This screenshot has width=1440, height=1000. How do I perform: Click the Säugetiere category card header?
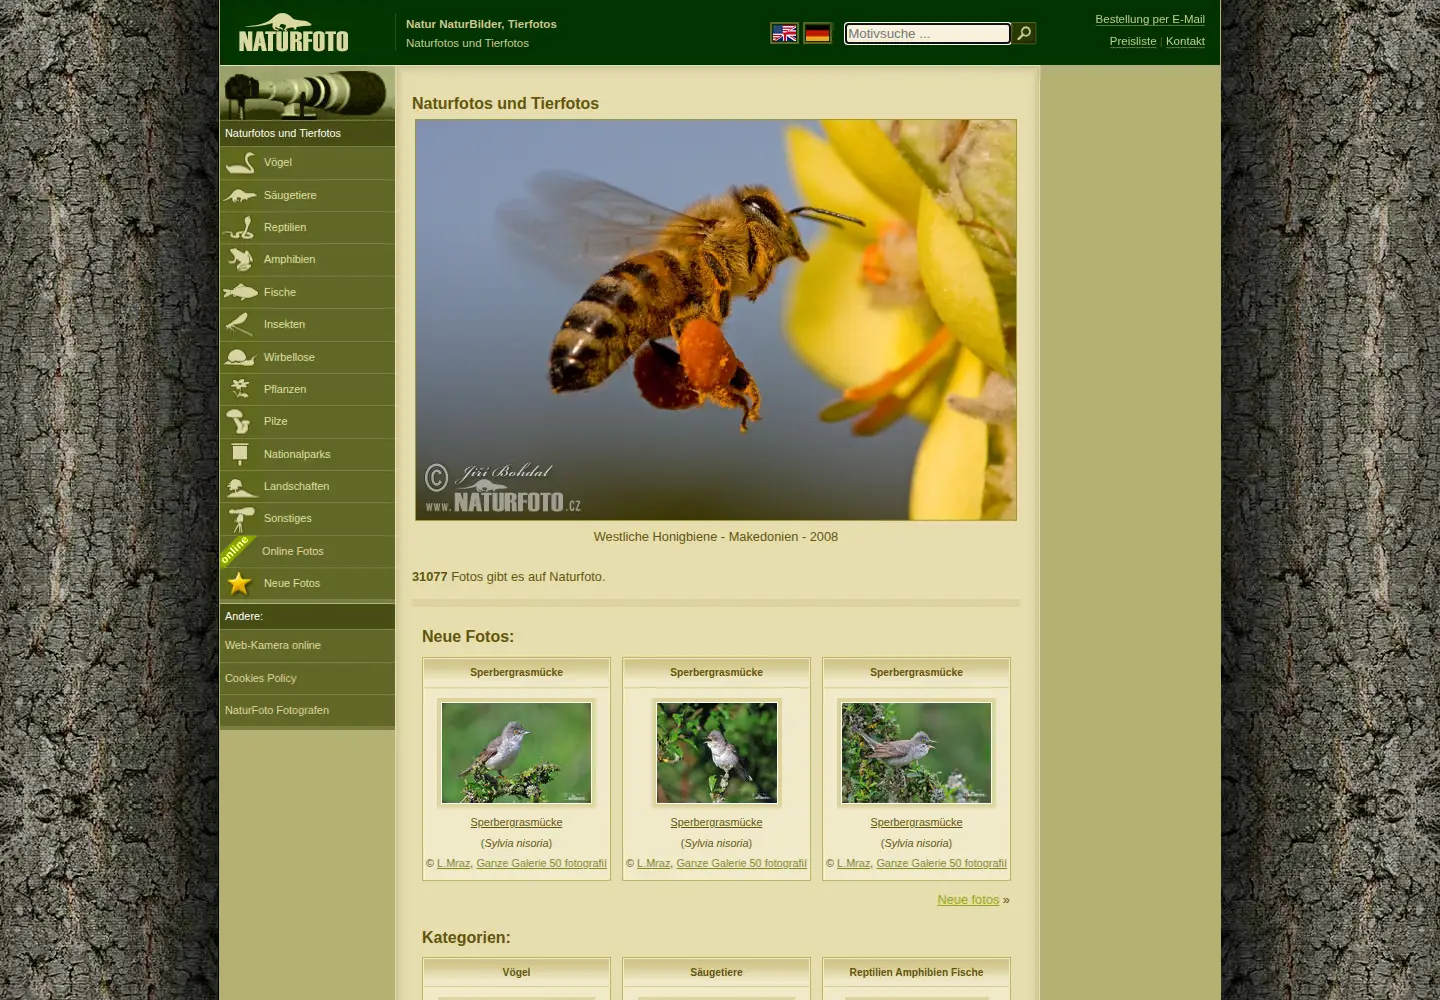716,972
